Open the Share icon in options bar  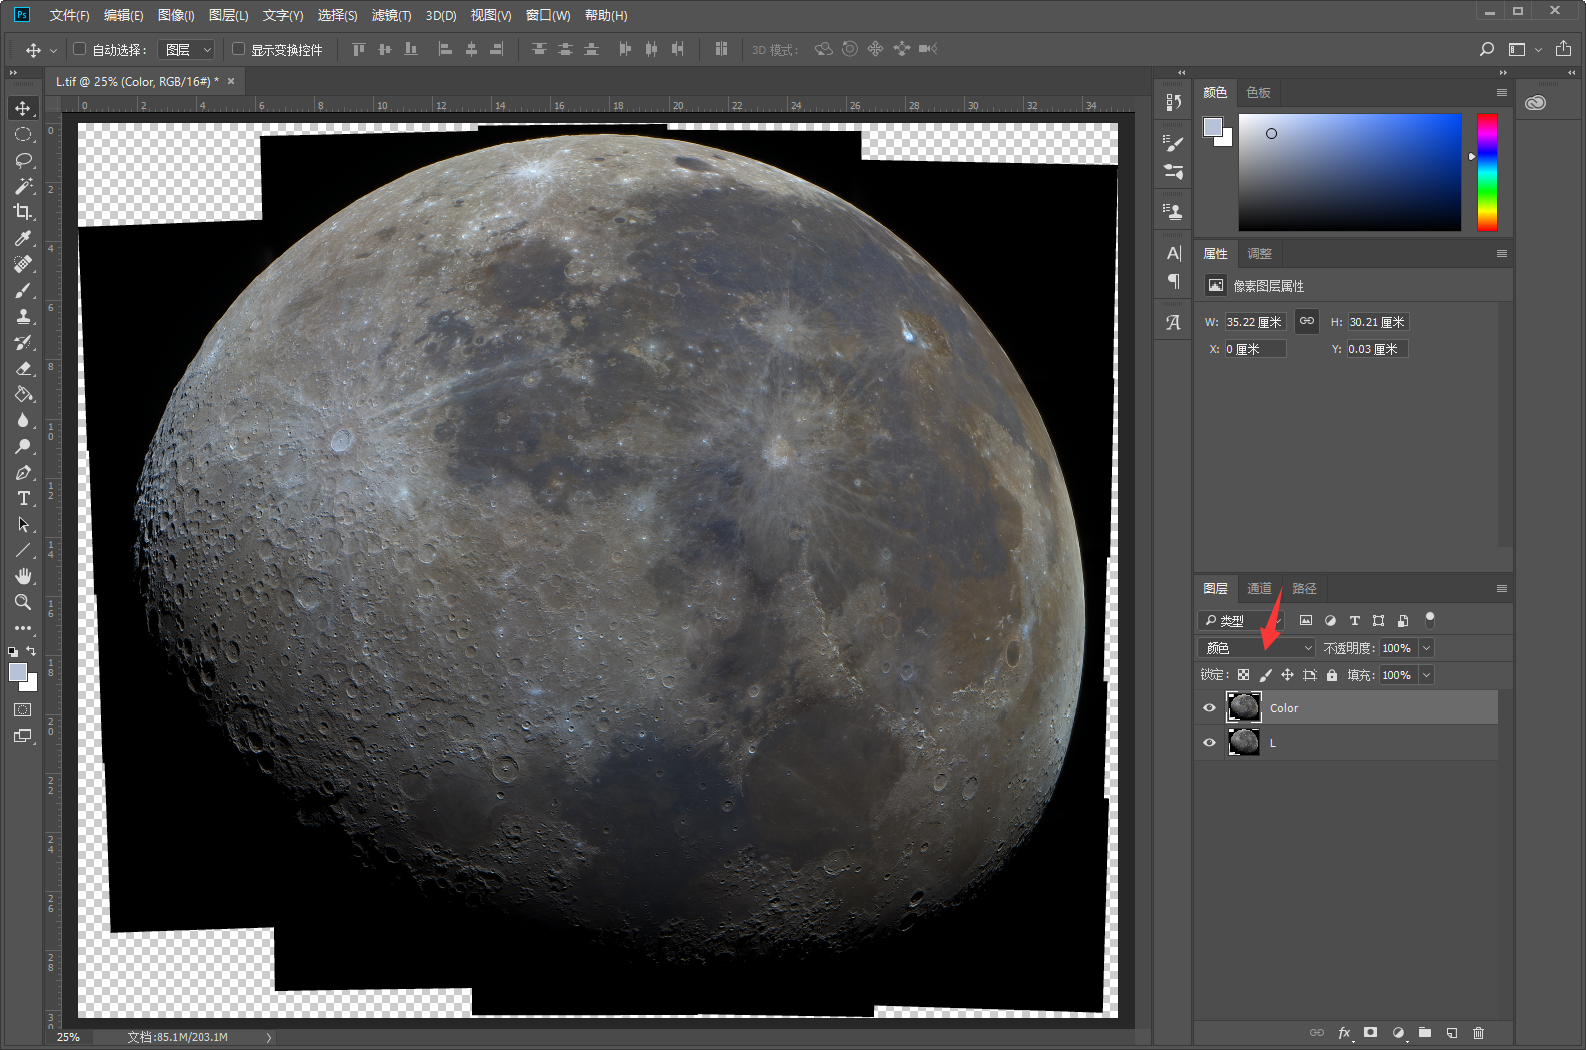[1564, 49]
